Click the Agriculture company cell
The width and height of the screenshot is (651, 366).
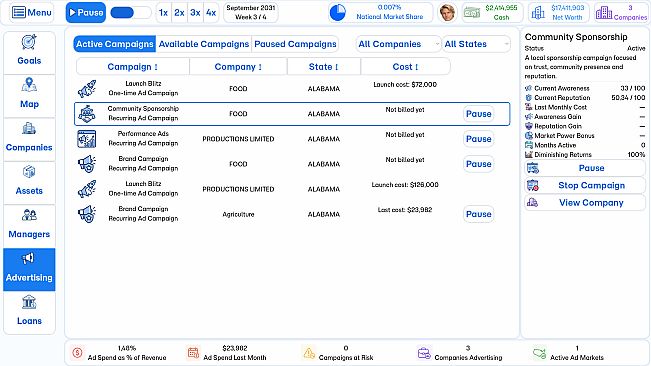click(238, 215)
